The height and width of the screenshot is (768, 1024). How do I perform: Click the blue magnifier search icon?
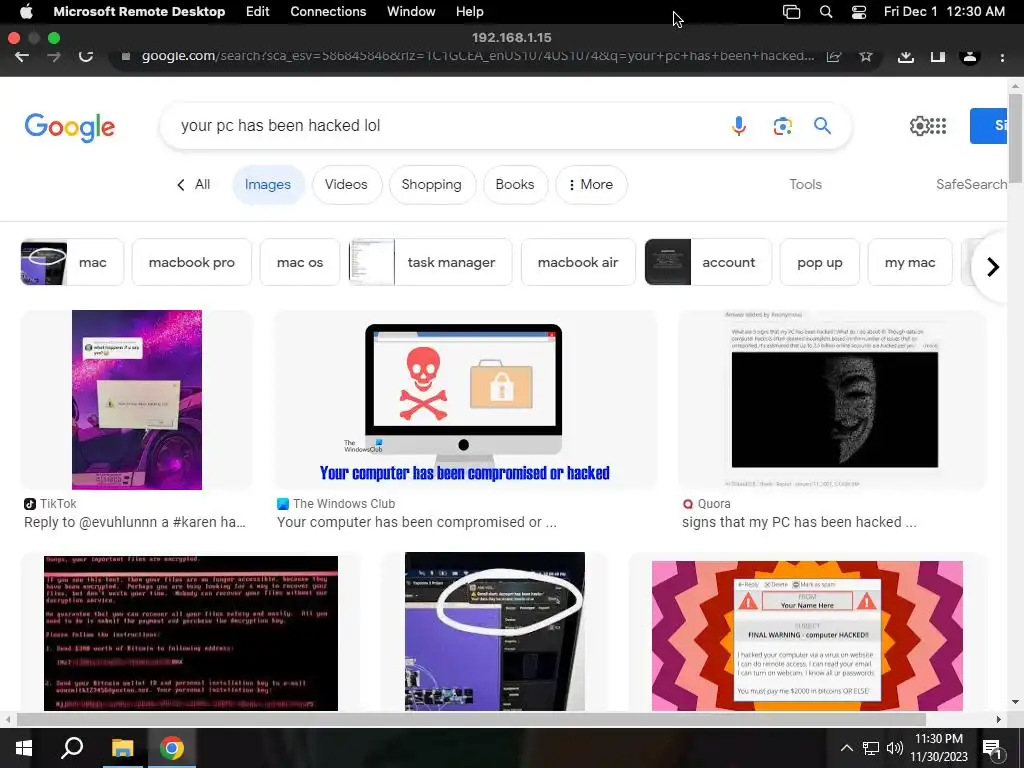[x=822, y=125]
